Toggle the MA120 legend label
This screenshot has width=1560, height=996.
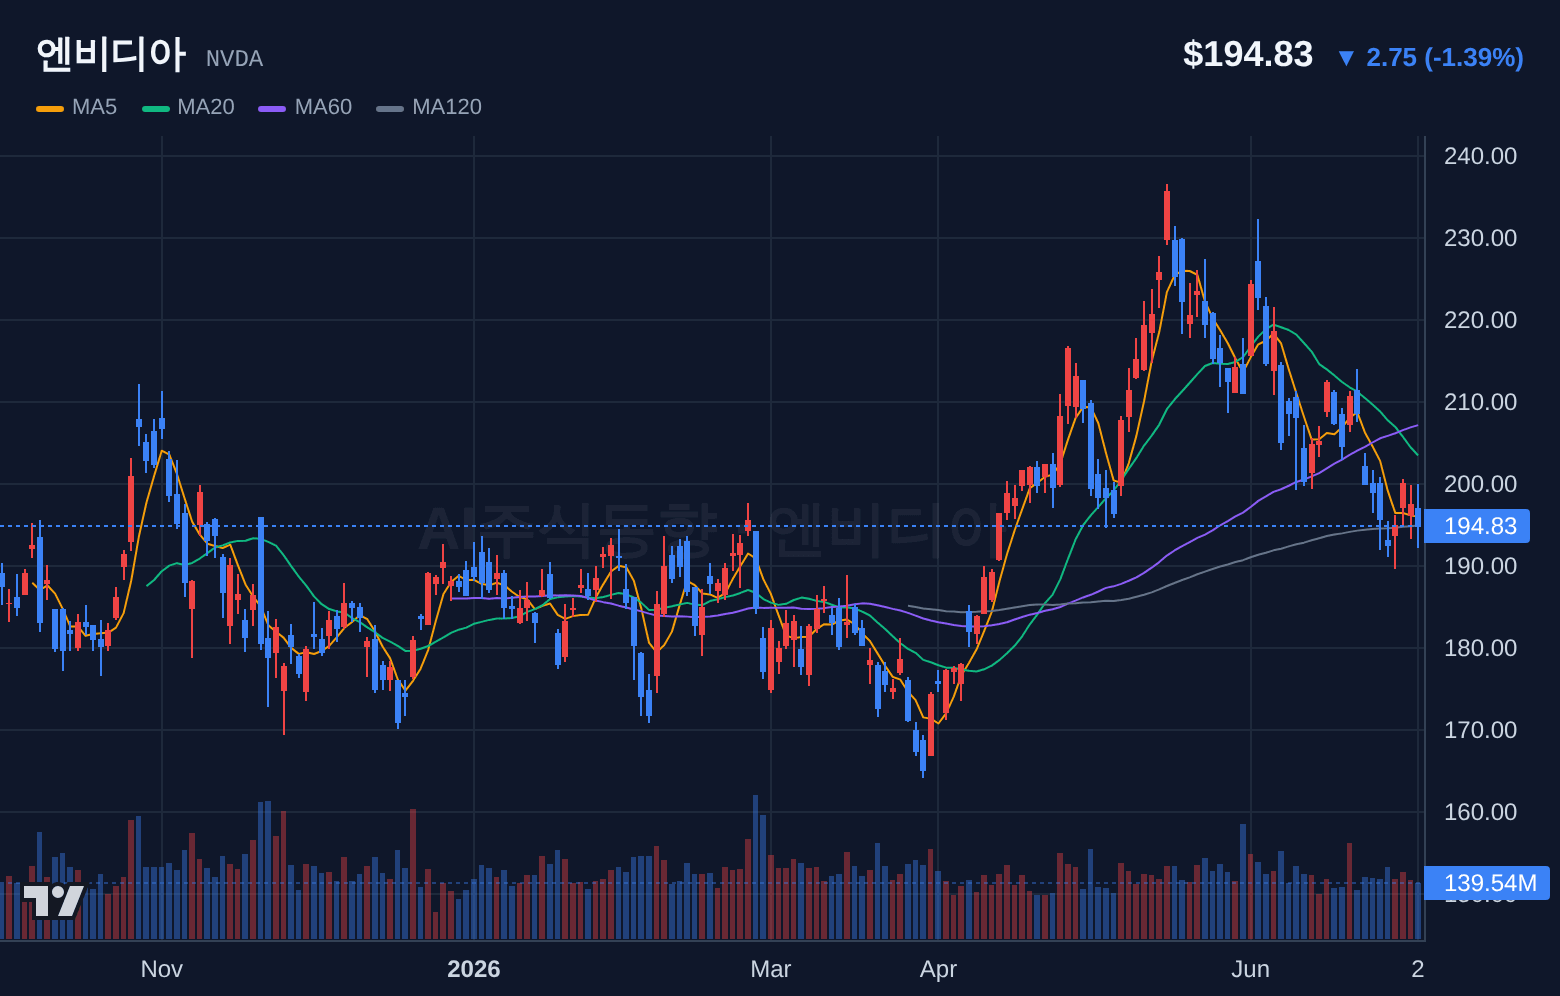pyautogui.click(x=447, y=107)
